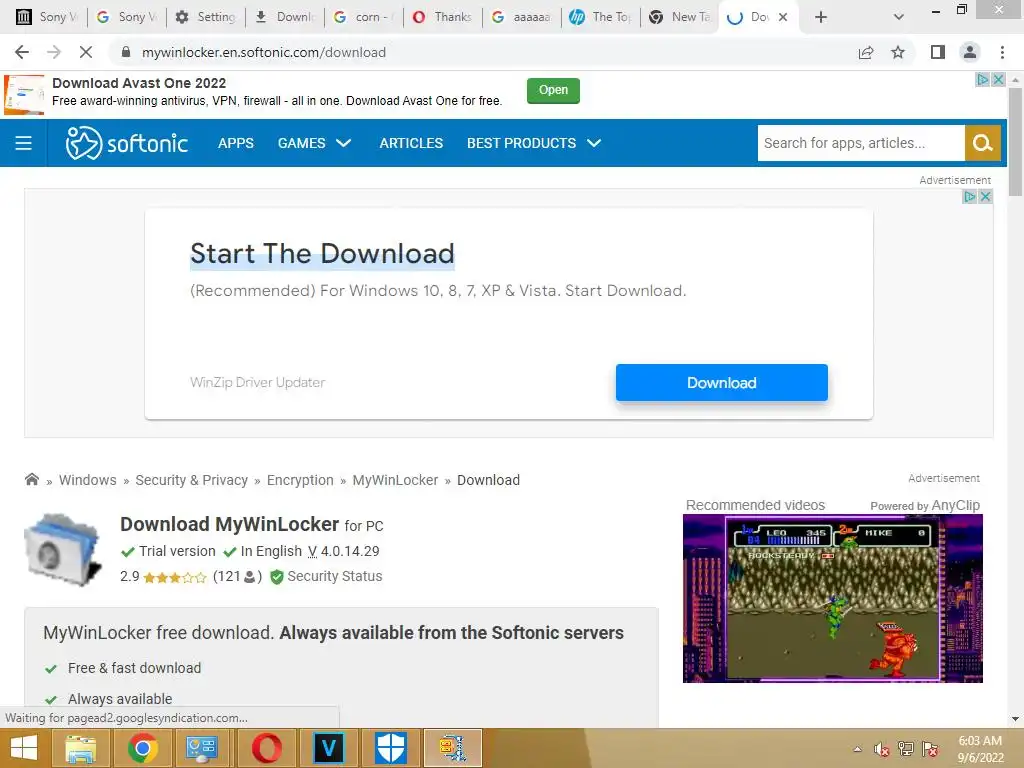This screenshot has height=768, width=1024.
Task: Switch to the Settings tab
Action: [x=206, y=17]
